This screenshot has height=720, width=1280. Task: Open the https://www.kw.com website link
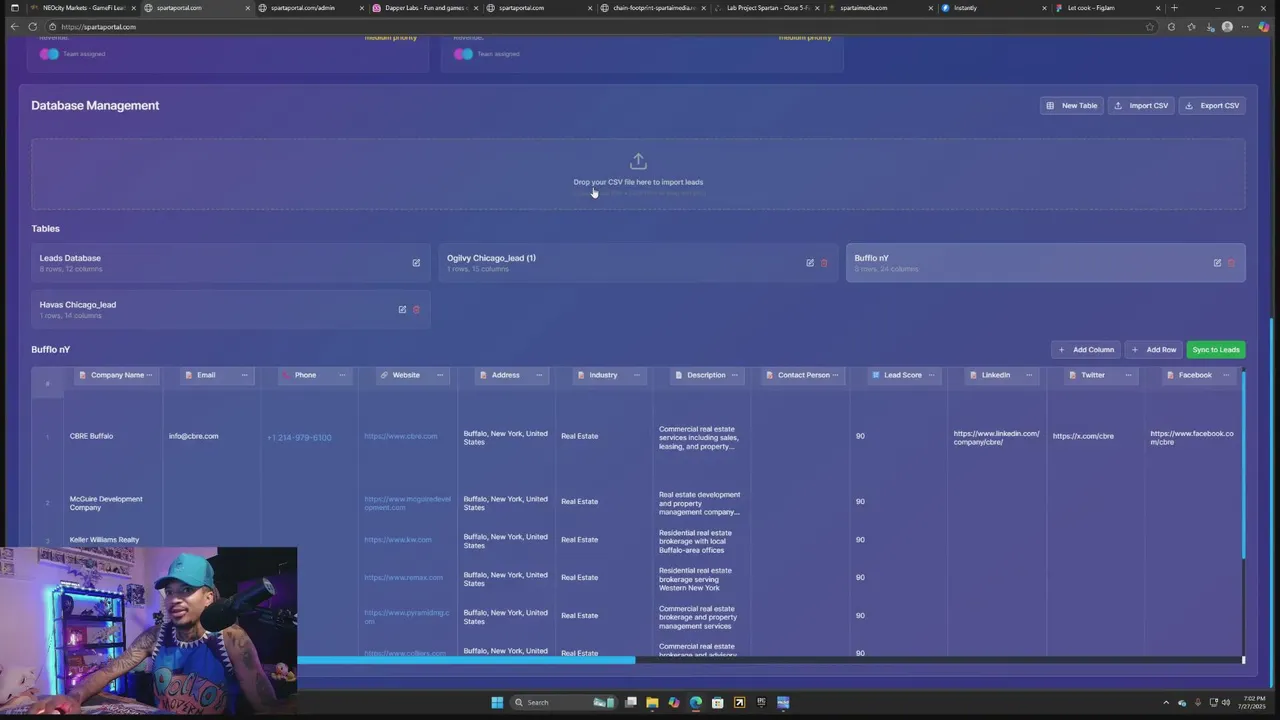point(398,540)
